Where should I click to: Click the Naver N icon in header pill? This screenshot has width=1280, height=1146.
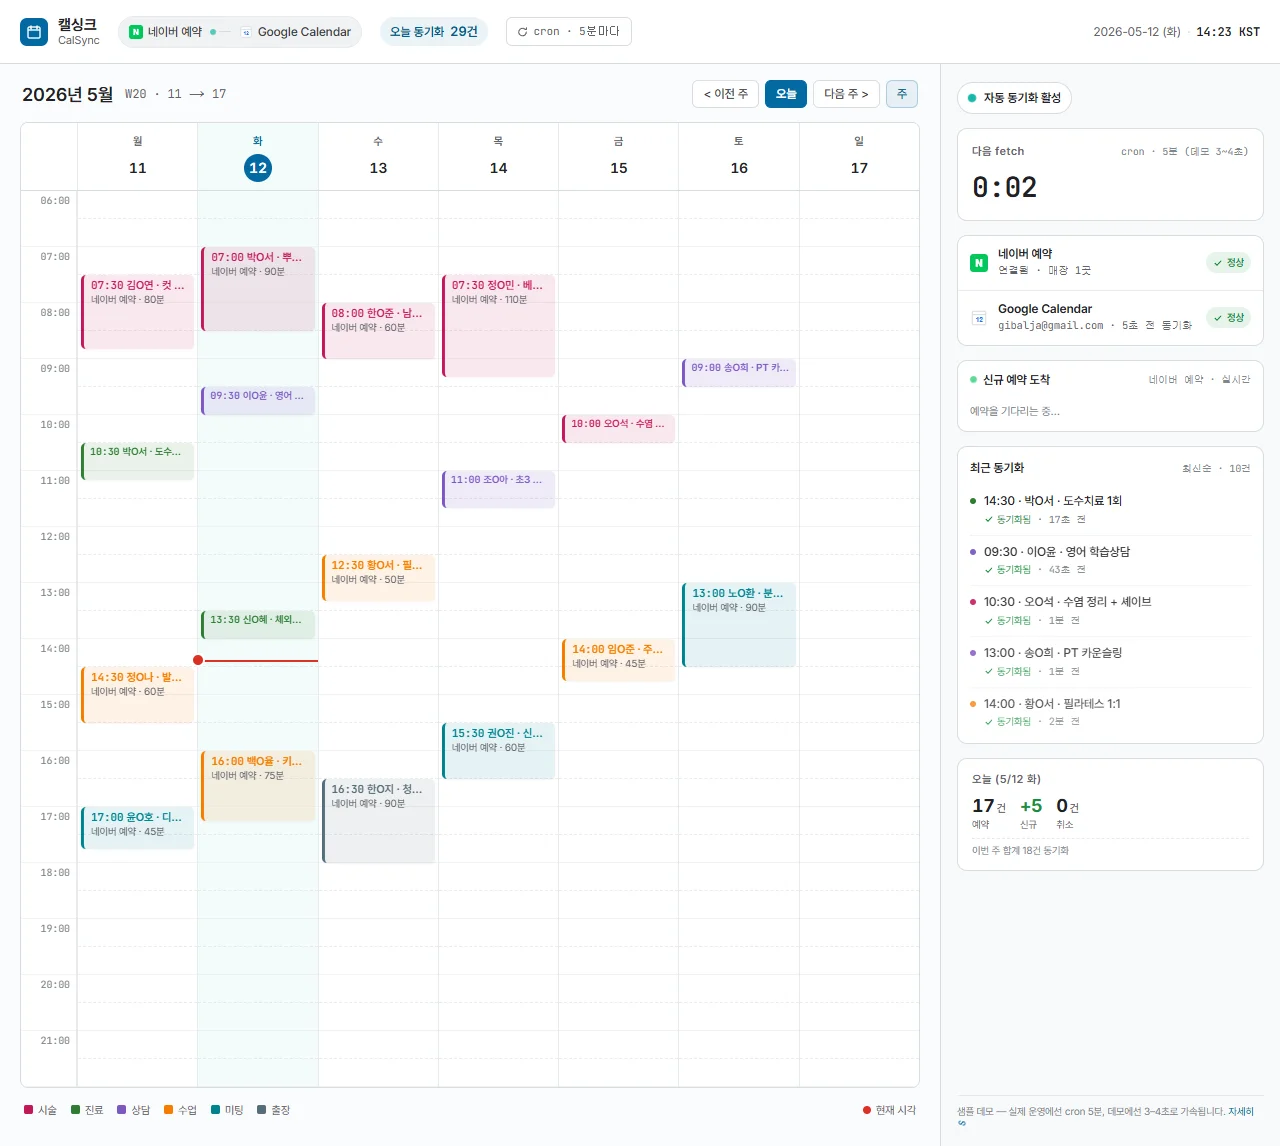pyautogui.click(x=136, y=32)
